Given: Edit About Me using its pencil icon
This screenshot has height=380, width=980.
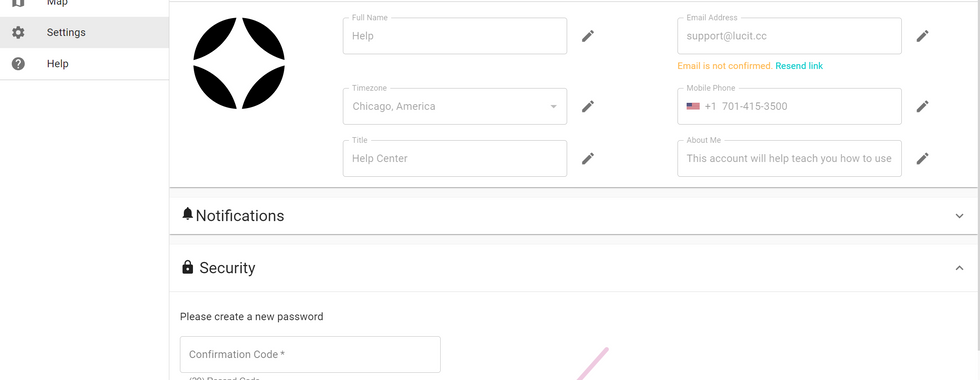Looking at the screenshot, I should [x=922, y=159].
